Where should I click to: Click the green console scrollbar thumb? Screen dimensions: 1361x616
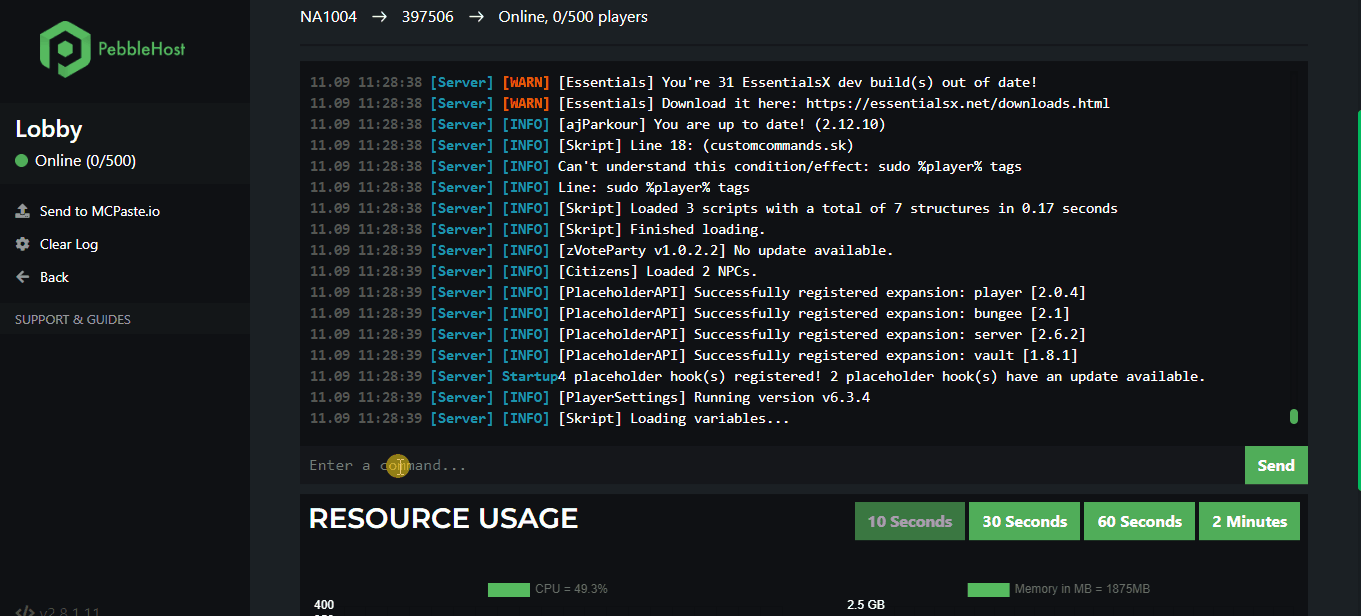coord(1293,416)
